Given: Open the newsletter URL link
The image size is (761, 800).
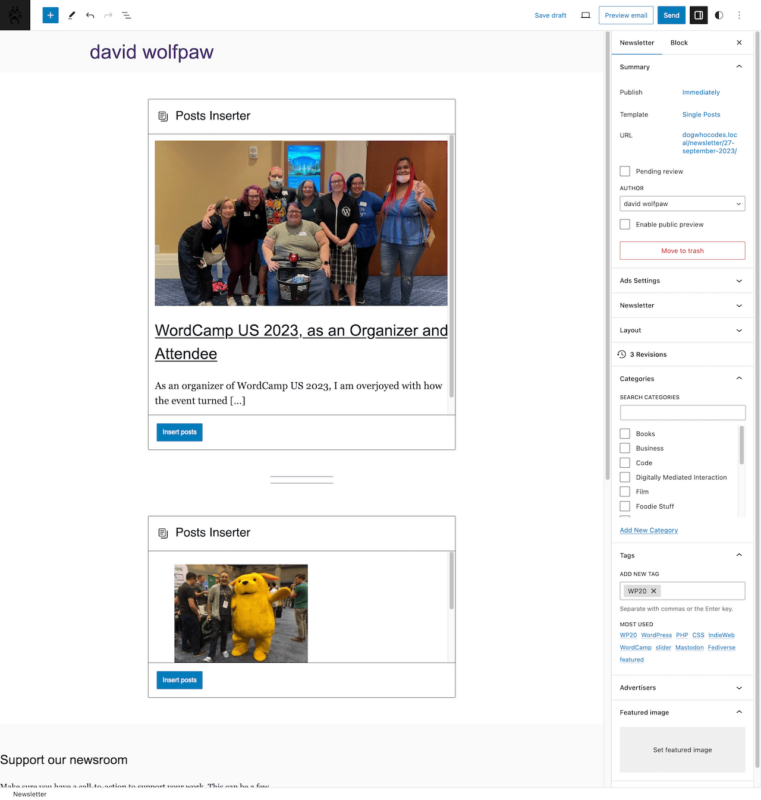Looking at the screenshot, I should pyautogui.click(x=709, y=143).
